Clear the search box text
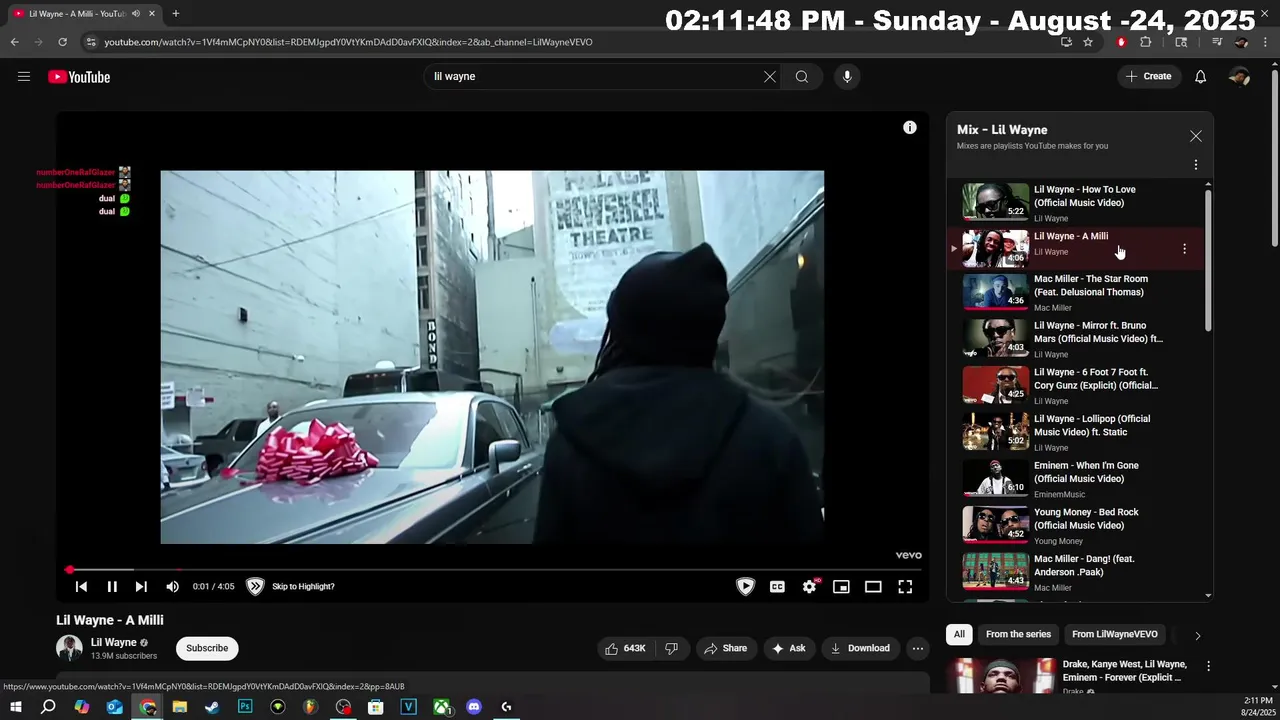1280x720 pixels. pyautogui.click(x=770, y=76)
